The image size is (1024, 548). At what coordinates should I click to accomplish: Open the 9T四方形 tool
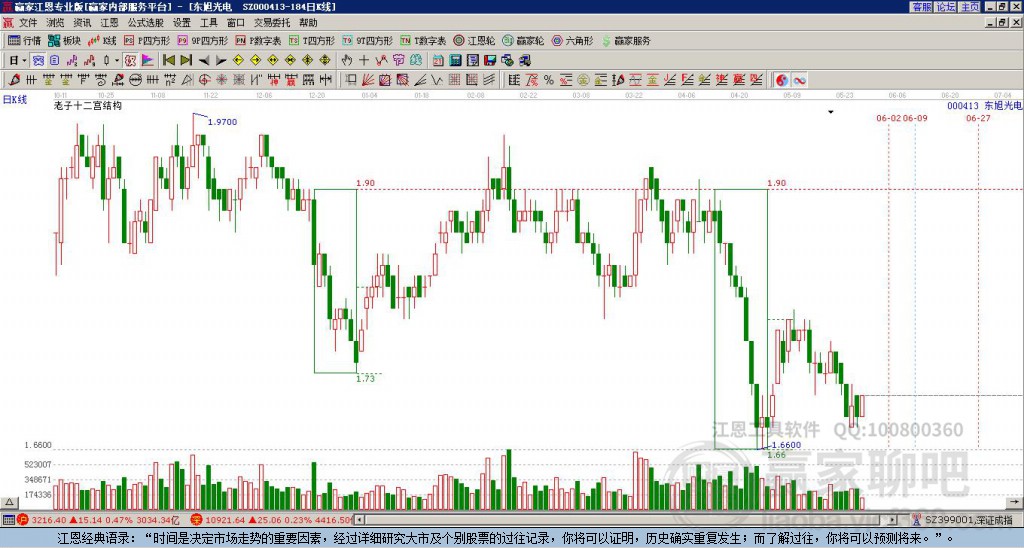[x=367, y=40]
